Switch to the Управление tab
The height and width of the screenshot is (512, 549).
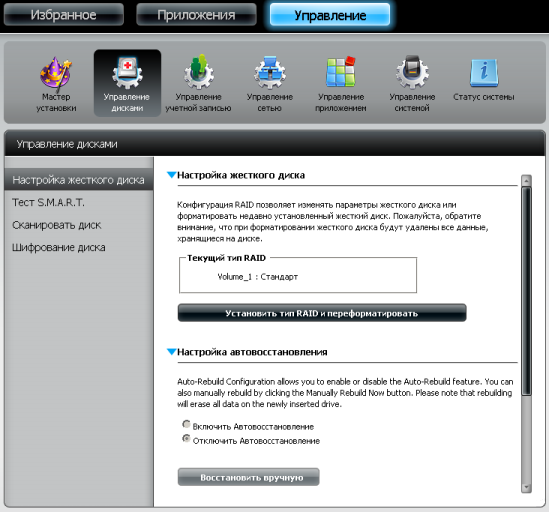(x=330, y=15)
